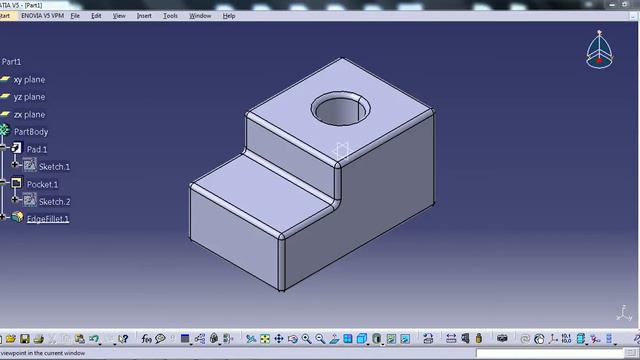Open the Tools menu
640x360 pixels.
pyautogui.click(x=170, y=16)
